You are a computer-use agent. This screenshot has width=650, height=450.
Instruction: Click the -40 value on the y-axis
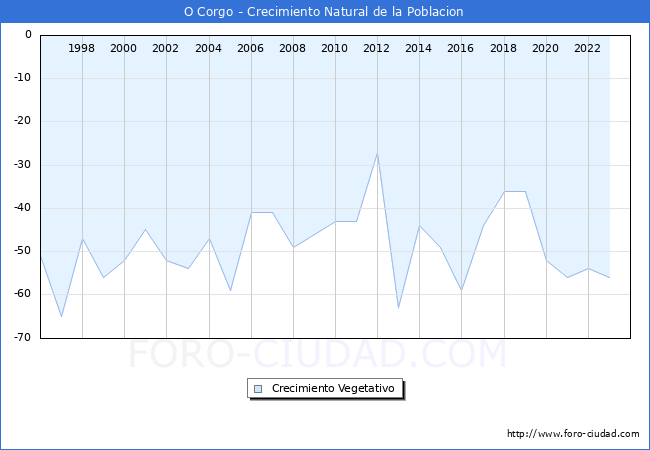tap(22, 207)
